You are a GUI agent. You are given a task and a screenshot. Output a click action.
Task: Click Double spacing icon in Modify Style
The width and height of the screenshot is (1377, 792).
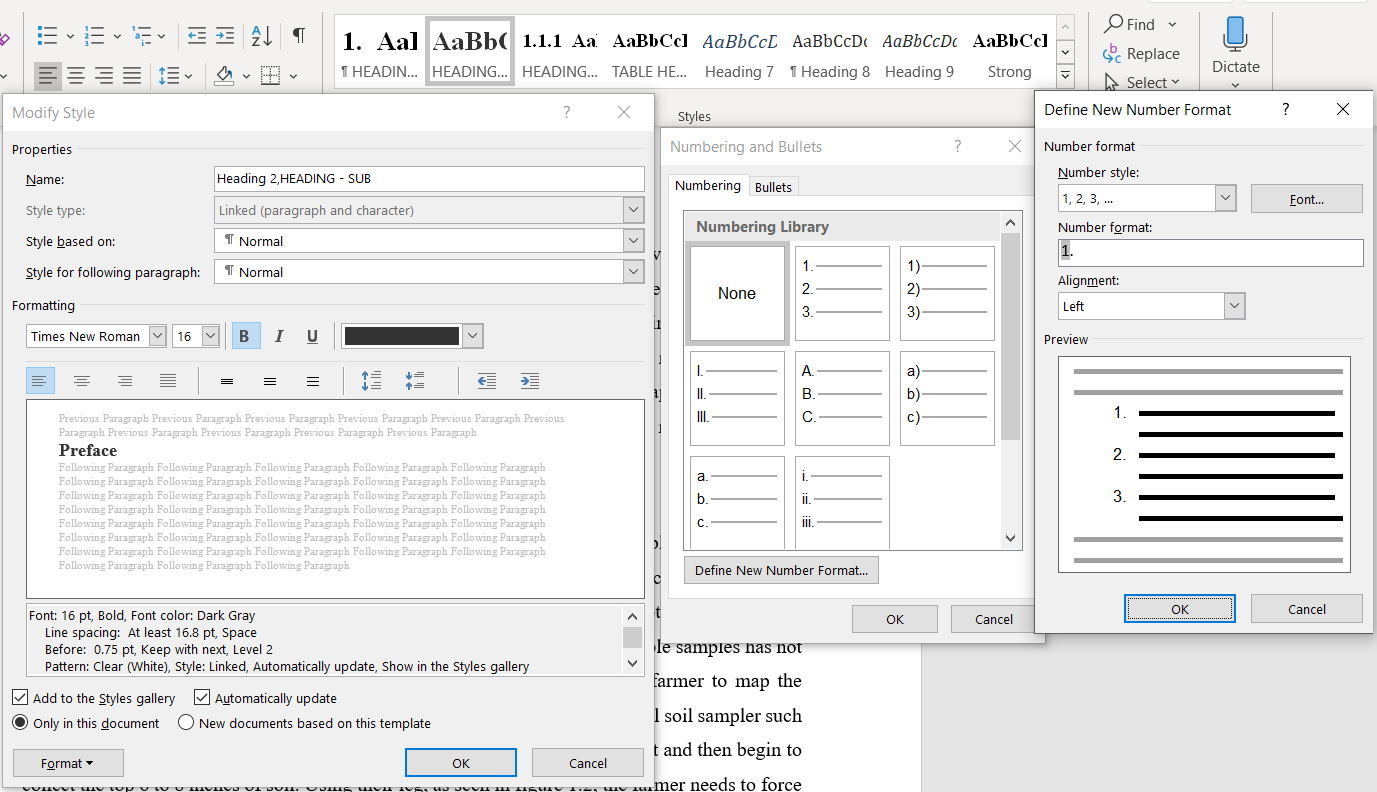pyautogui.click(x=313, y=380)
